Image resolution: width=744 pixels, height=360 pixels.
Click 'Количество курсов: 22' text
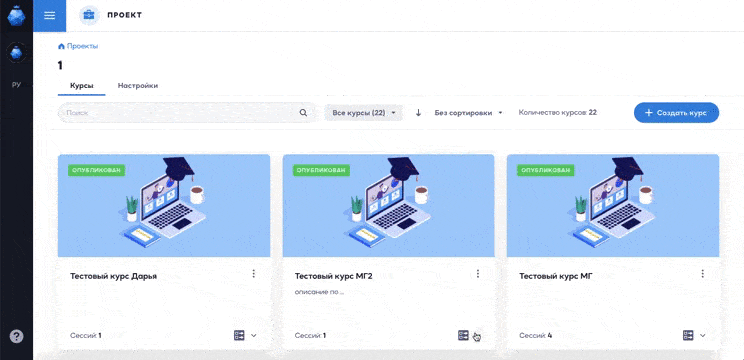point(558,113)
